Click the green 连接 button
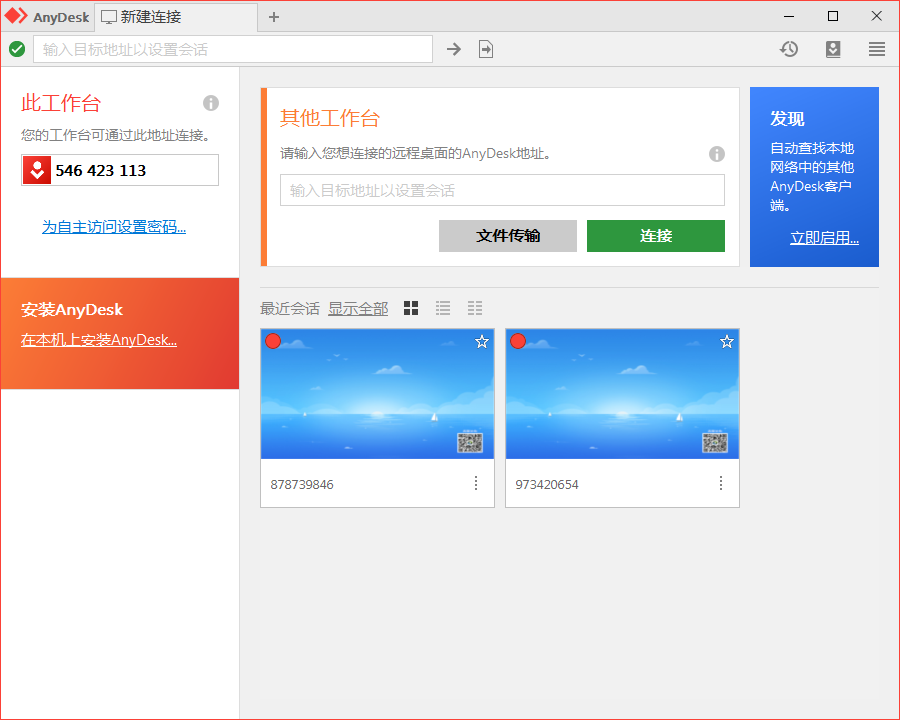Image resolution: width=900 pixels, height=720 pixels. pyautogui.click(x=655, y=235)
